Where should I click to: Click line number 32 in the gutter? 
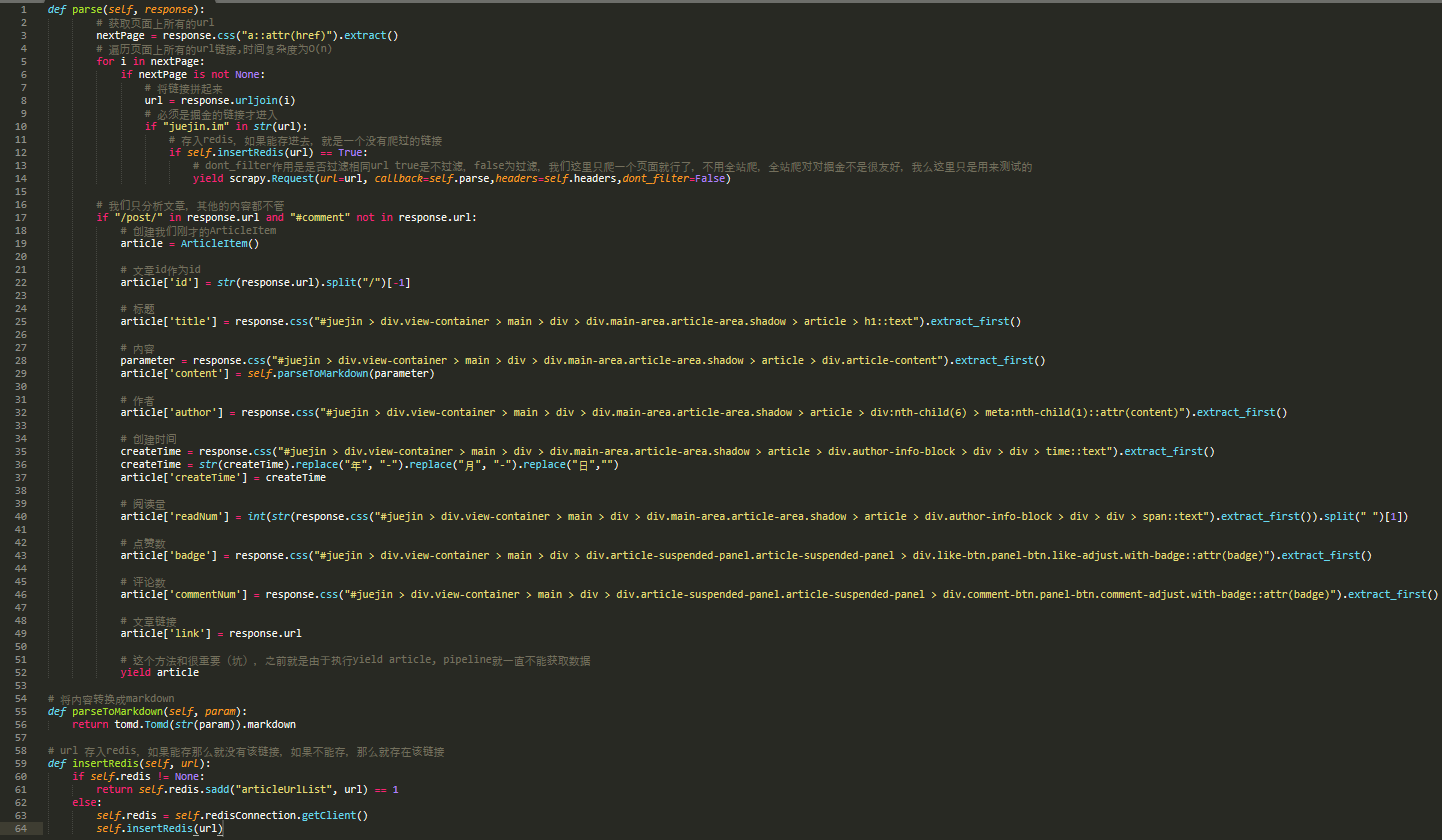[x=23, y=412]
